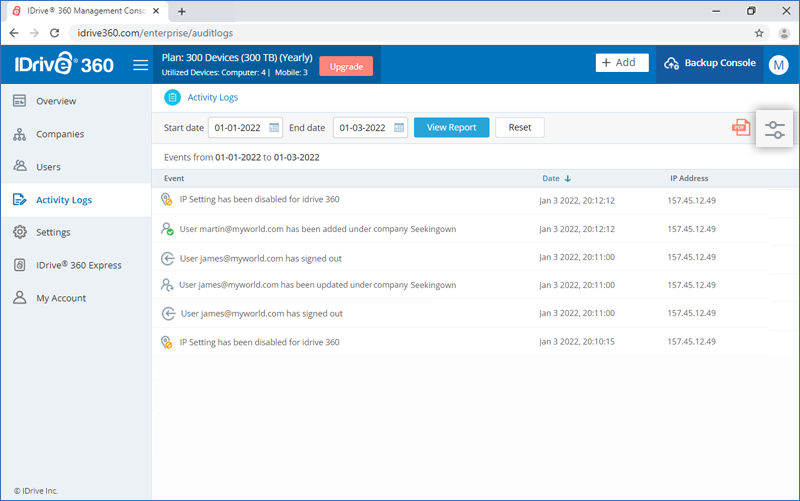Click the Activity Logs header icon
The image size is (800, 501).
(x=172, y=97)
